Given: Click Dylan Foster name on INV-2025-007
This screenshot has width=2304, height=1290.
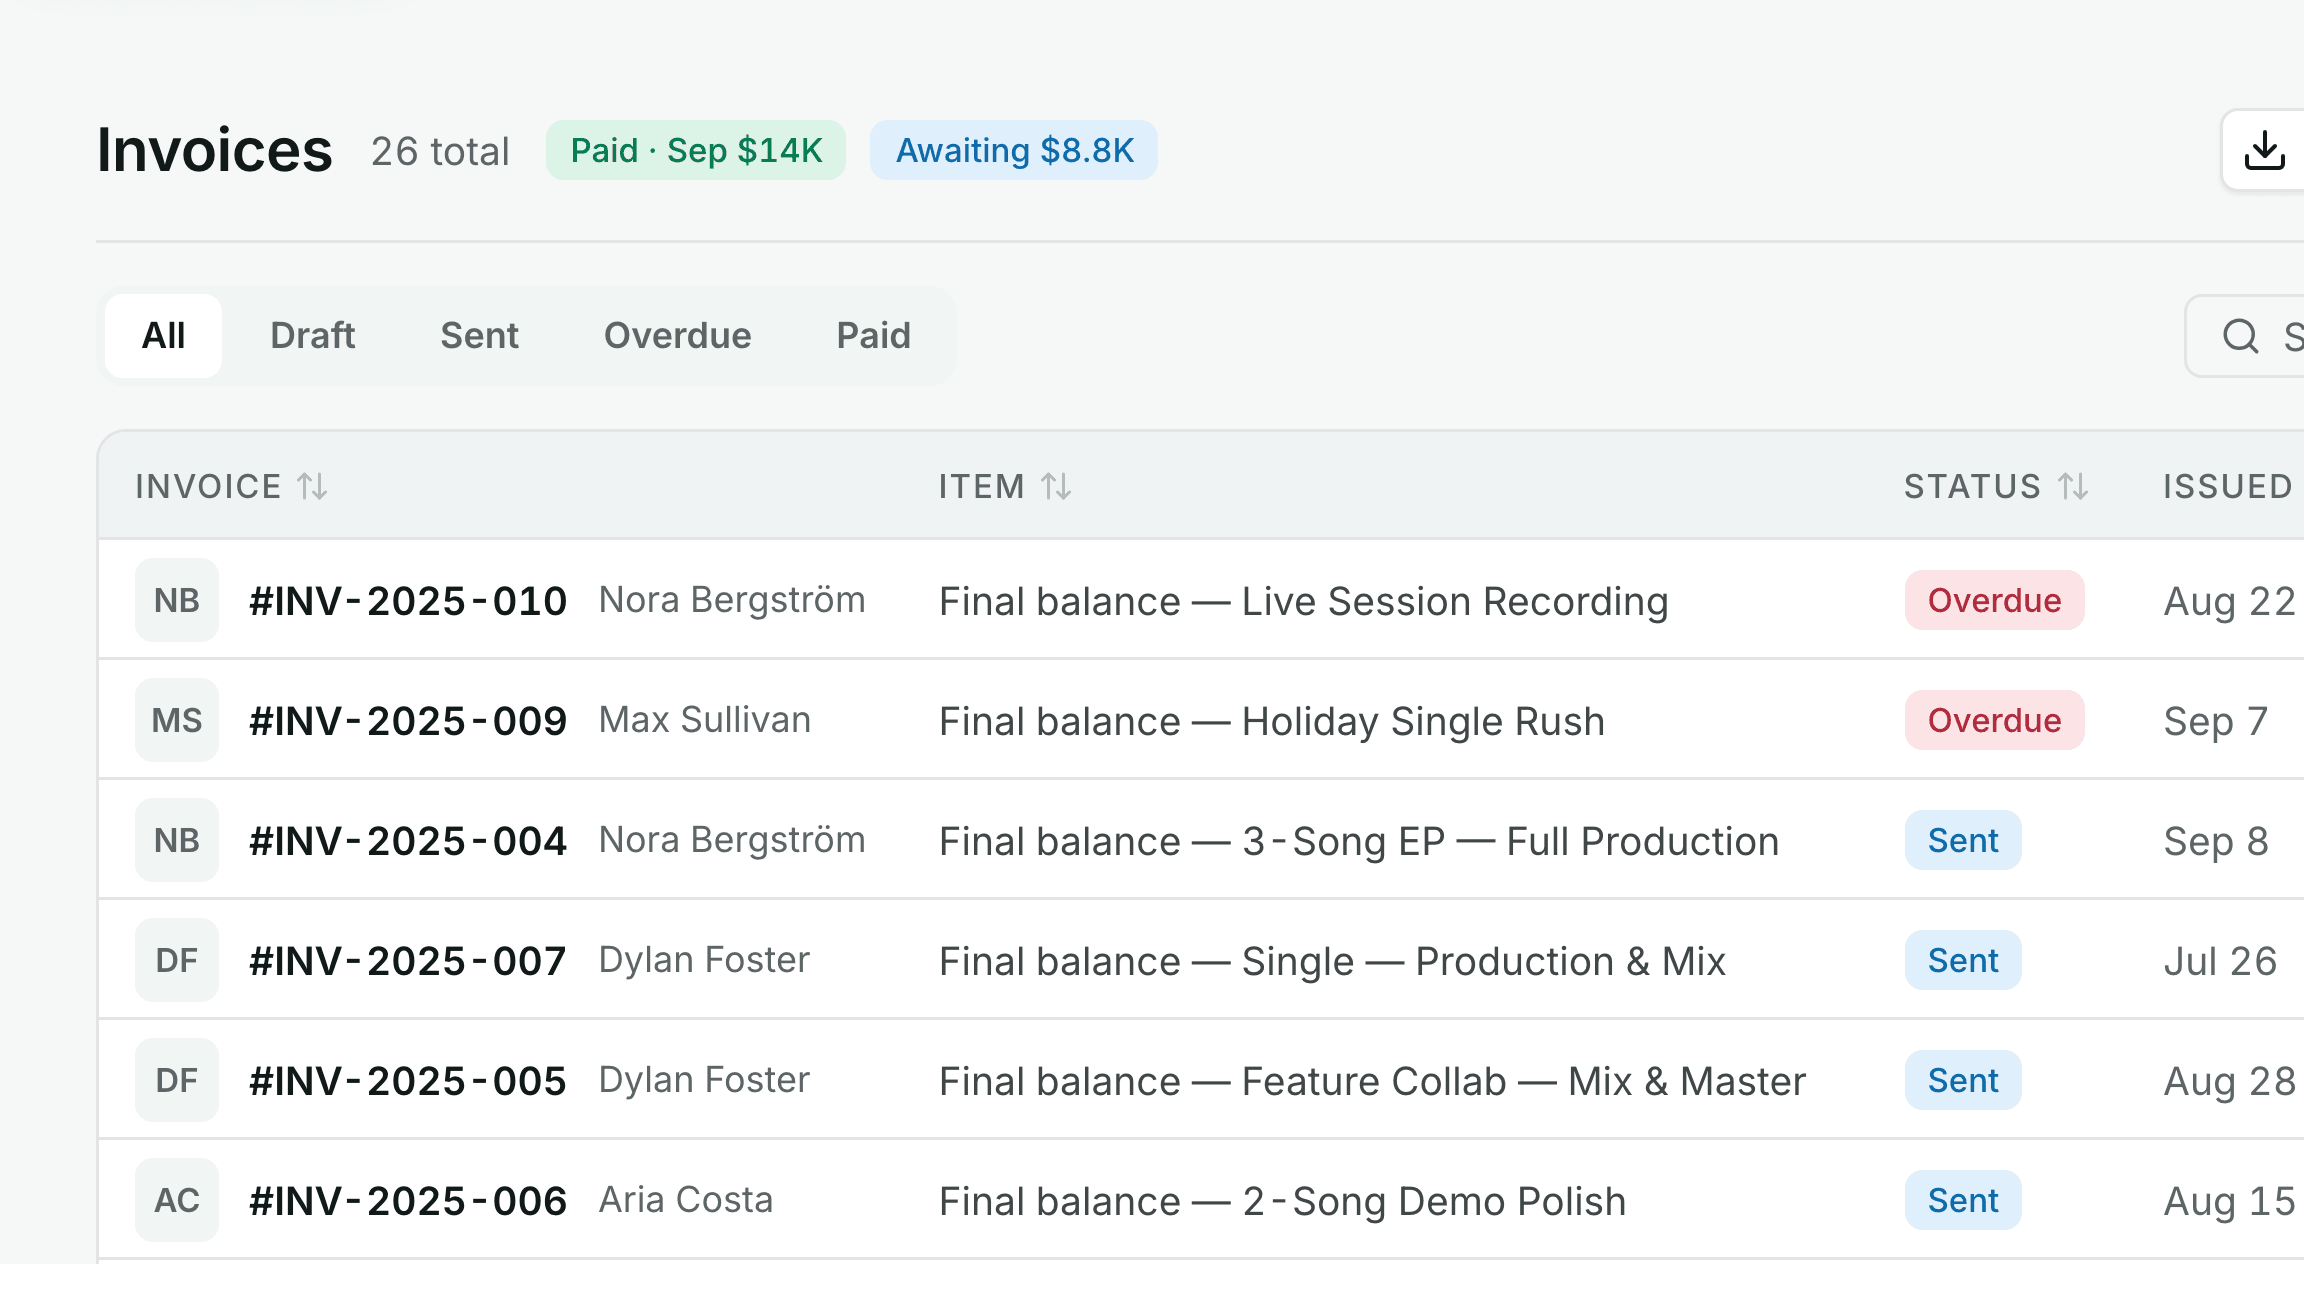Looking at the screenshot, I should pos(704,961).
